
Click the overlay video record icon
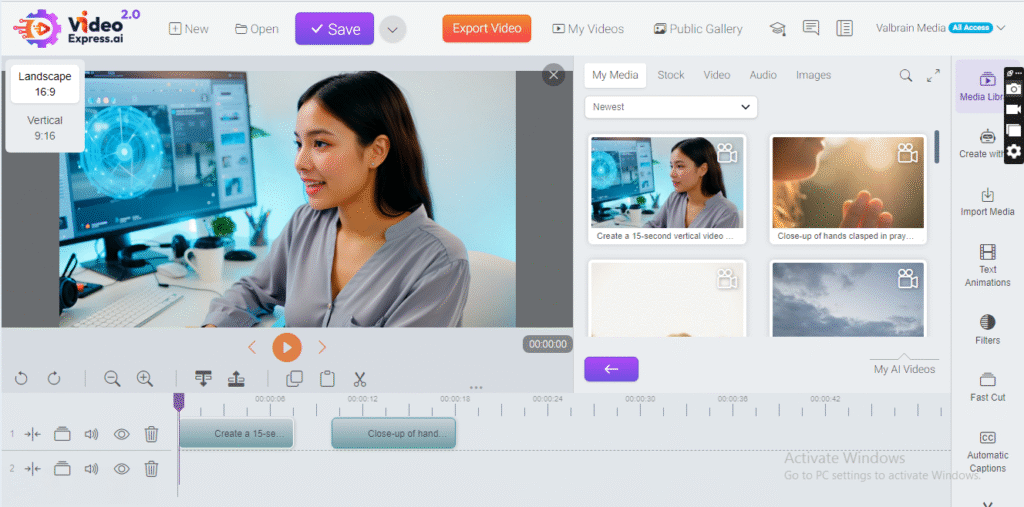1014,109
